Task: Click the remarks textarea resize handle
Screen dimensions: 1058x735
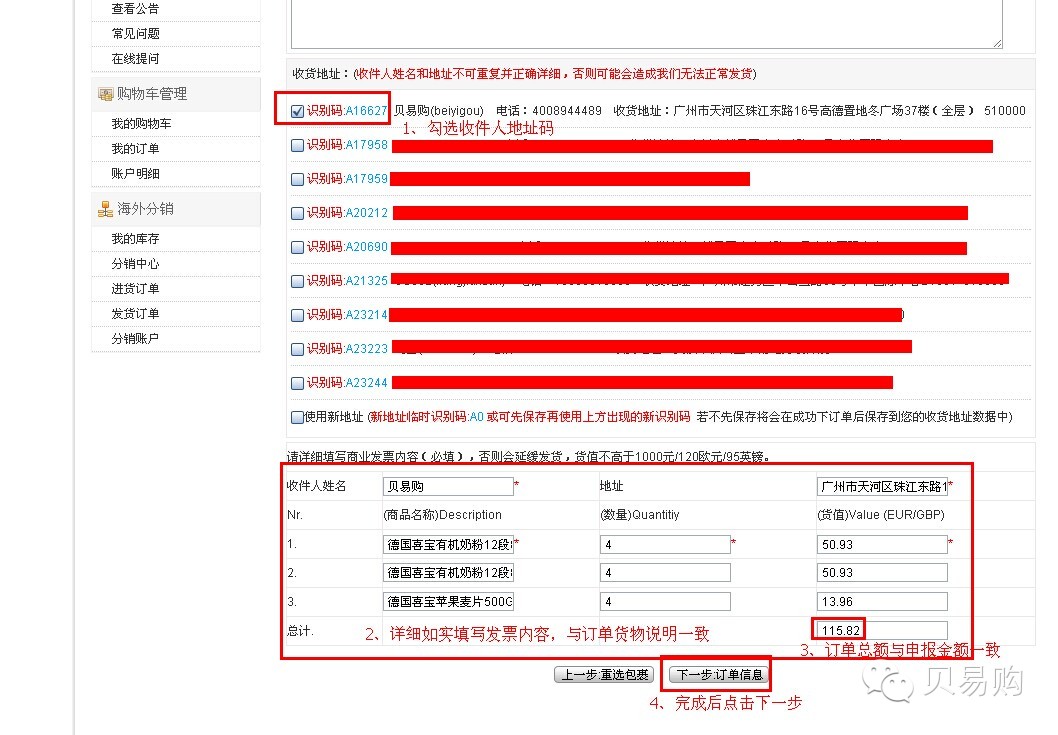Action: tap(997, 43)
